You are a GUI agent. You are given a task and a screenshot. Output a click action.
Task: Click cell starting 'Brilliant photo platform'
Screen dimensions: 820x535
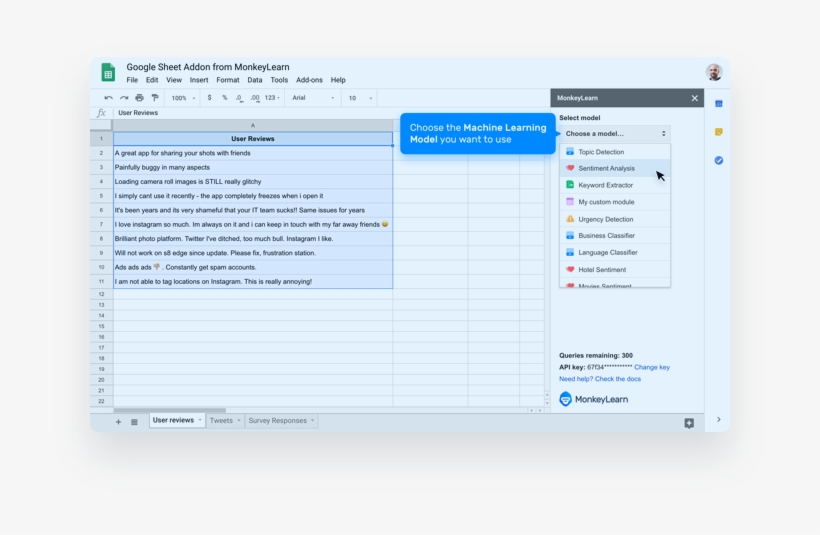253,238
